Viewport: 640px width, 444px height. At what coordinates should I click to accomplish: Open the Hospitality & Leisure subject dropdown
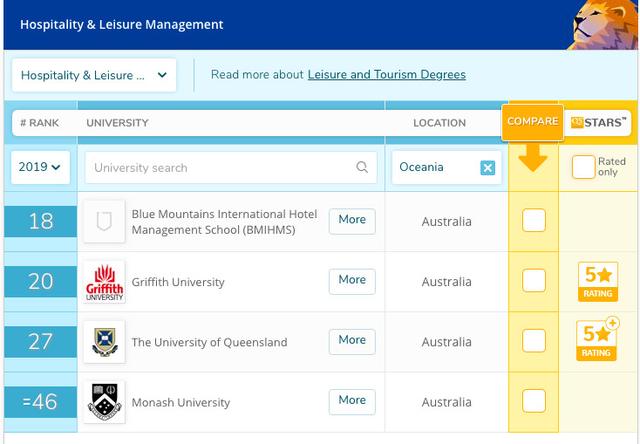(x=94, y=75)
